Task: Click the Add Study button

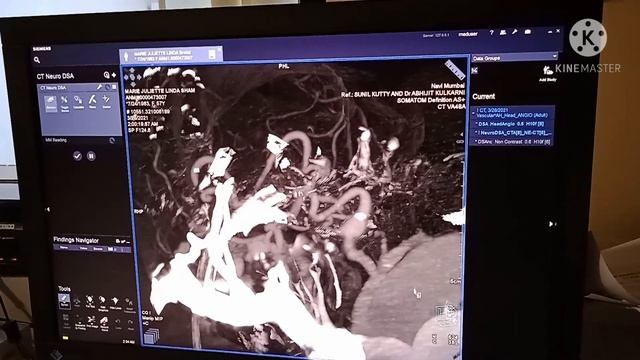Action: (547, 74)
